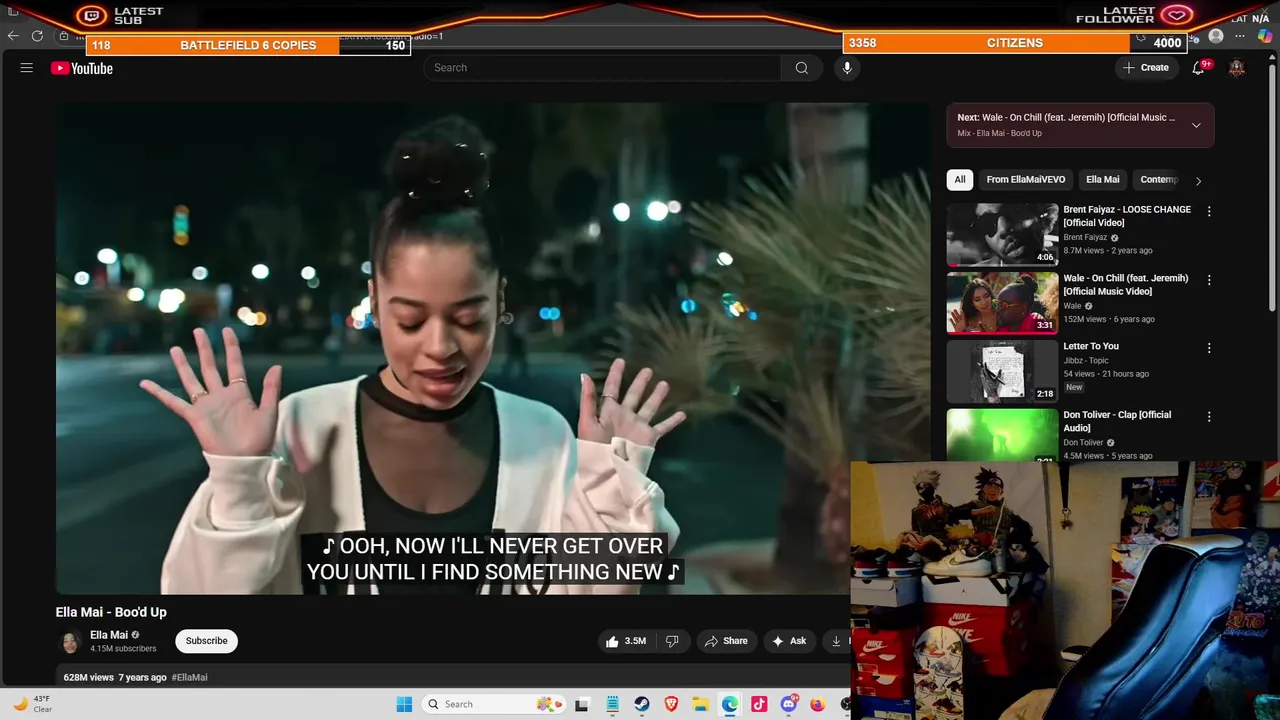This screenshot has height=720, width=1280.
Task: Click the Create button
Action: 1146,68
